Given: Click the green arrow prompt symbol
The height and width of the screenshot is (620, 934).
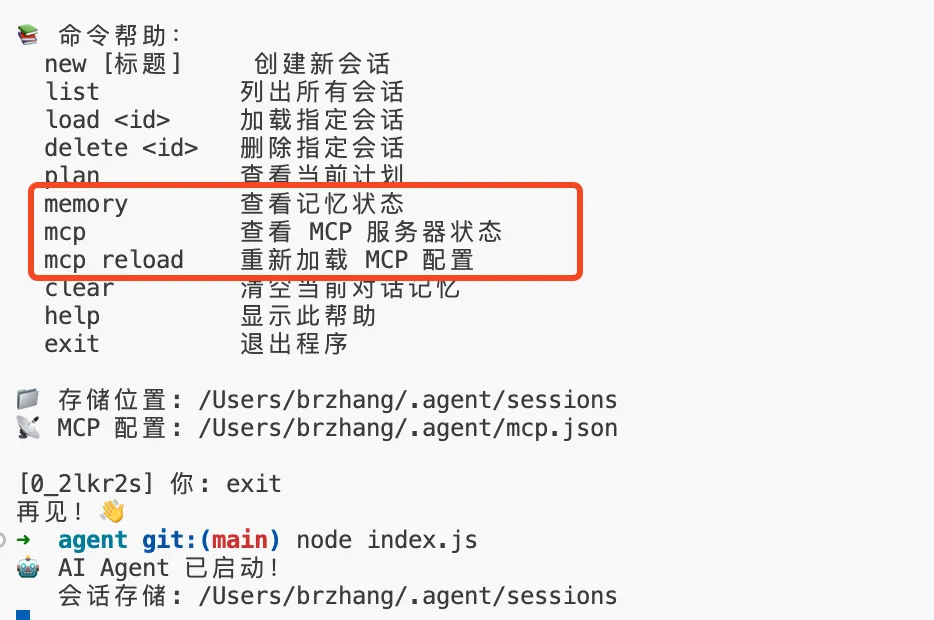Looking at the screenshot, I should [24, 540].
